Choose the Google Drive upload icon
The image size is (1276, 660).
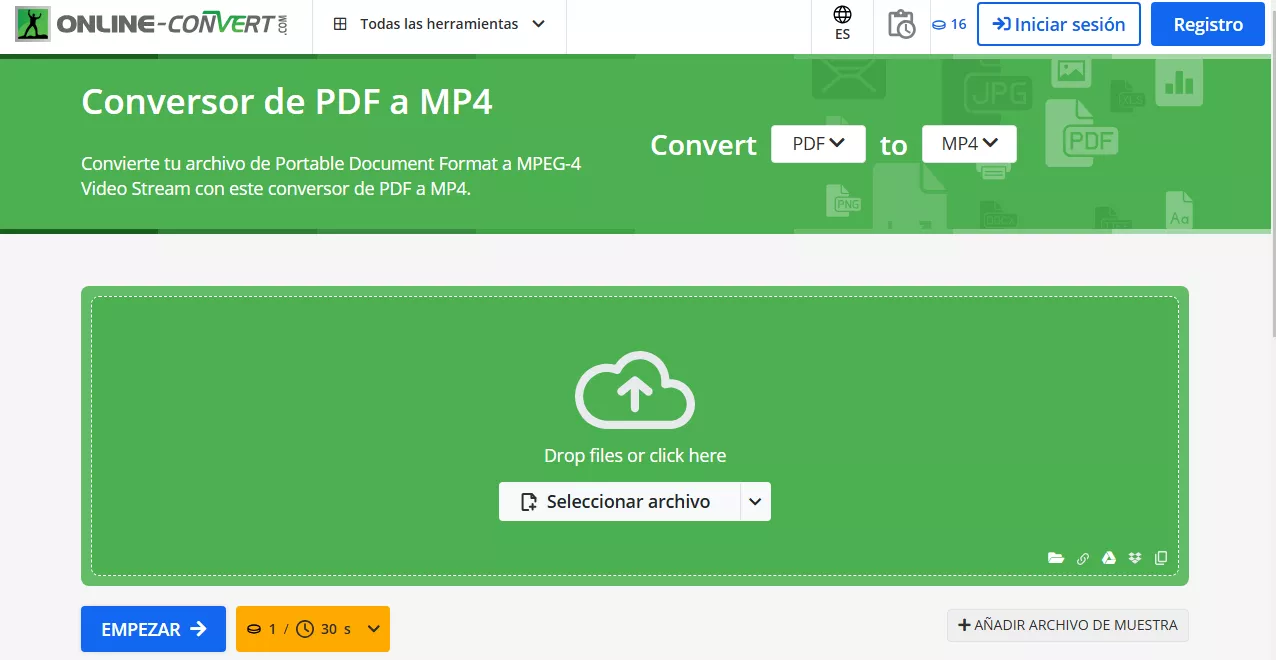click(x=1109, y=558)
